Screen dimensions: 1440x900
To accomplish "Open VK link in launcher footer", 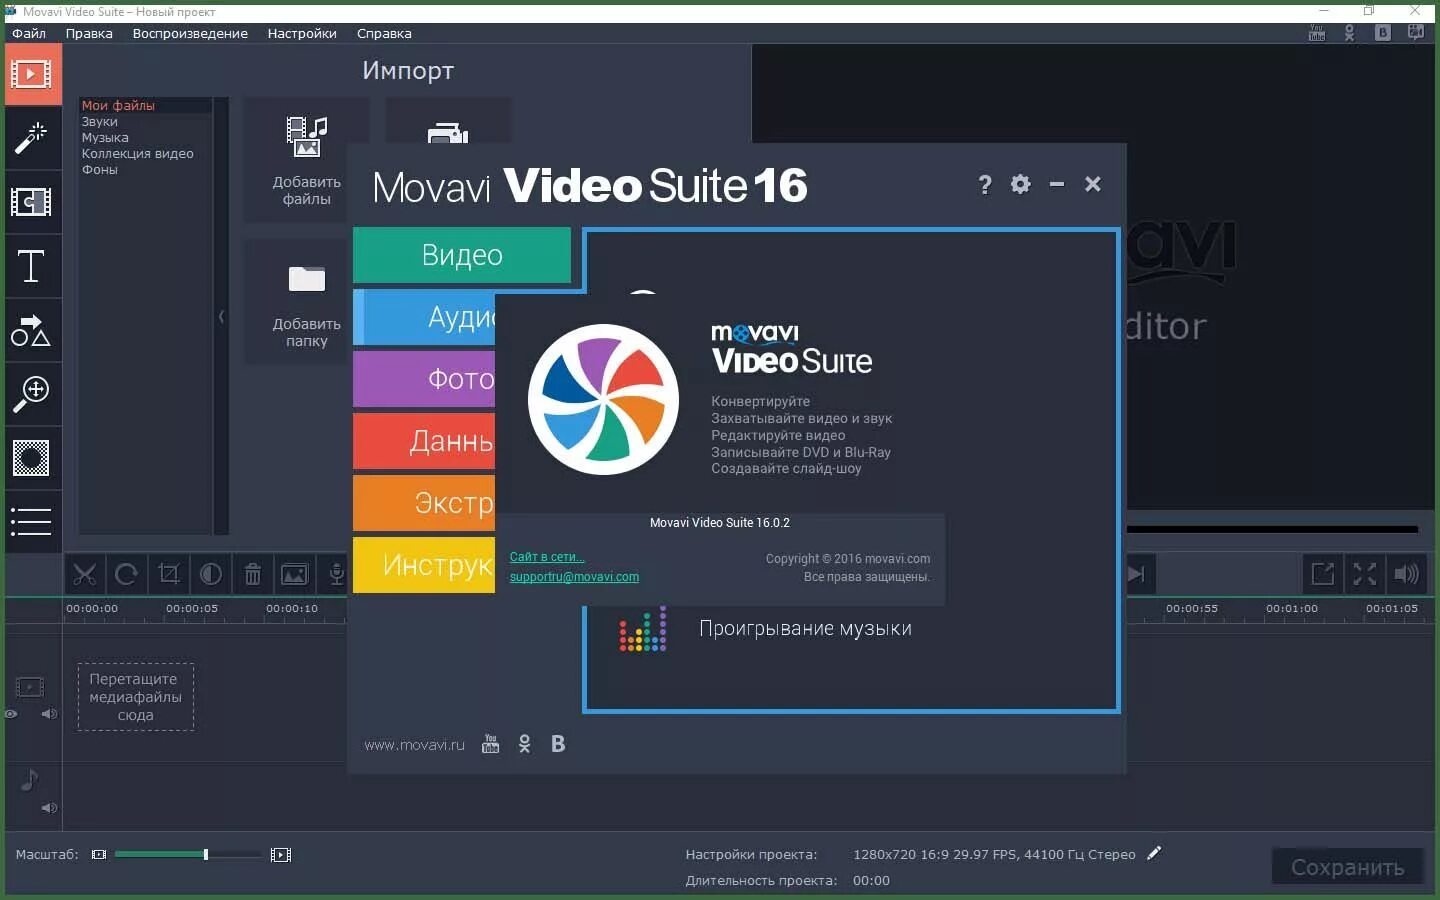I will (558, 744).
